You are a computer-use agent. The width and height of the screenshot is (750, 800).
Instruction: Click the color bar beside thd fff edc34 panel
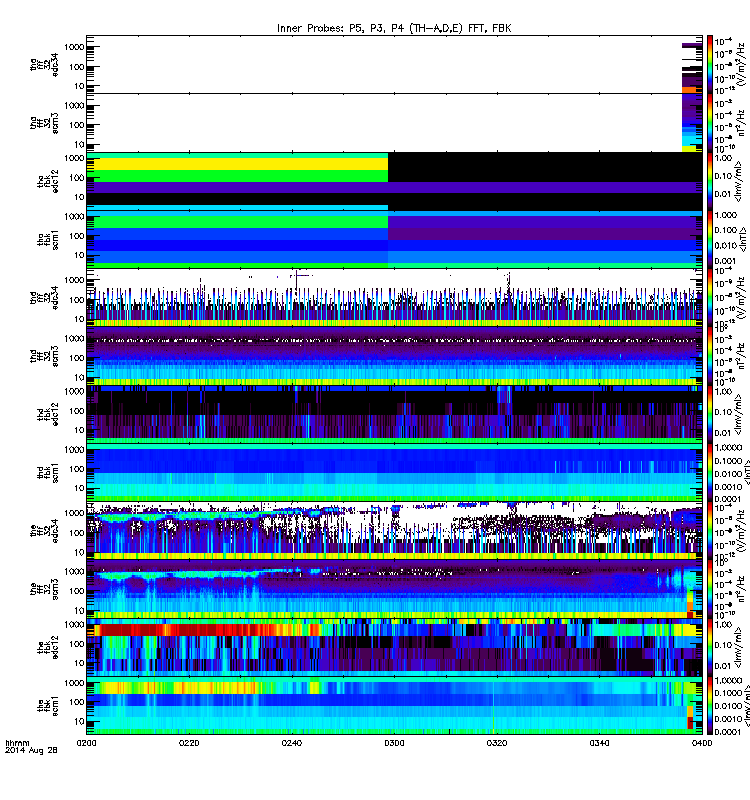tap(710, 297)
